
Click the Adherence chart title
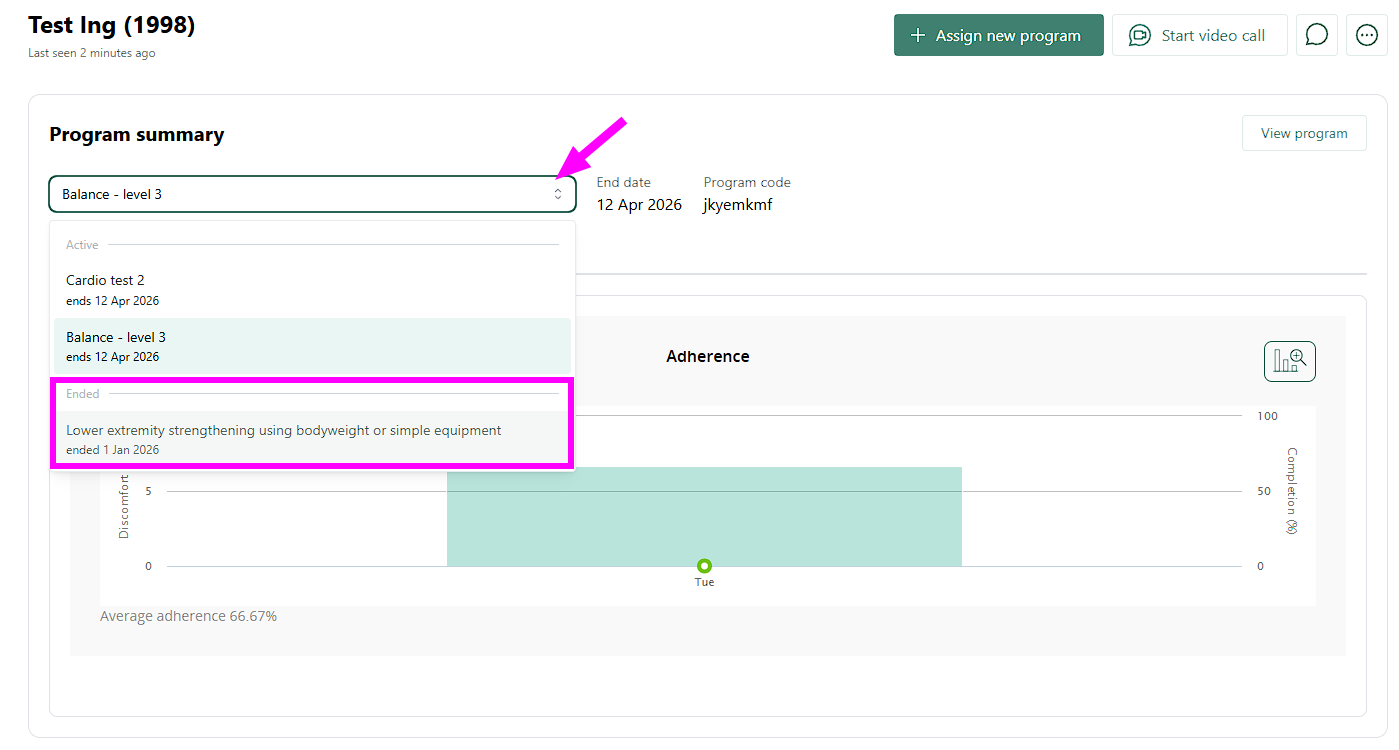[x=708, y=357]
